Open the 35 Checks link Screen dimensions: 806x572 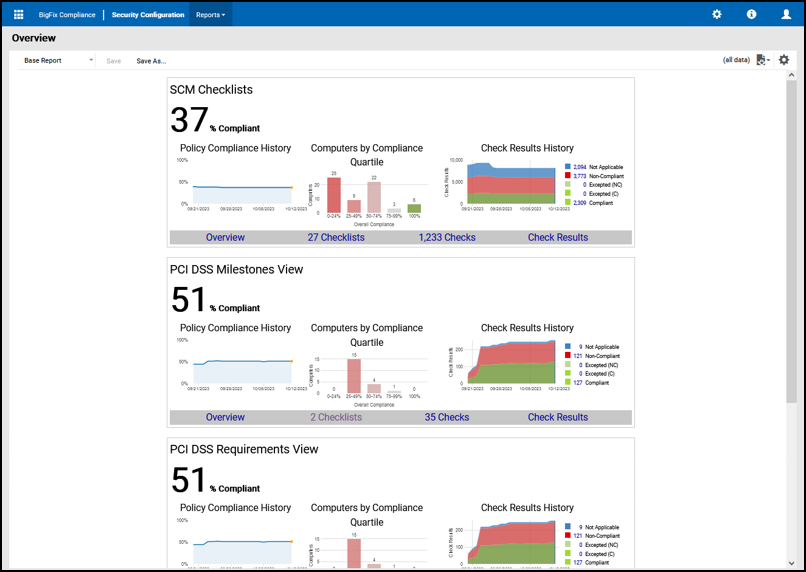coord(447,418)
